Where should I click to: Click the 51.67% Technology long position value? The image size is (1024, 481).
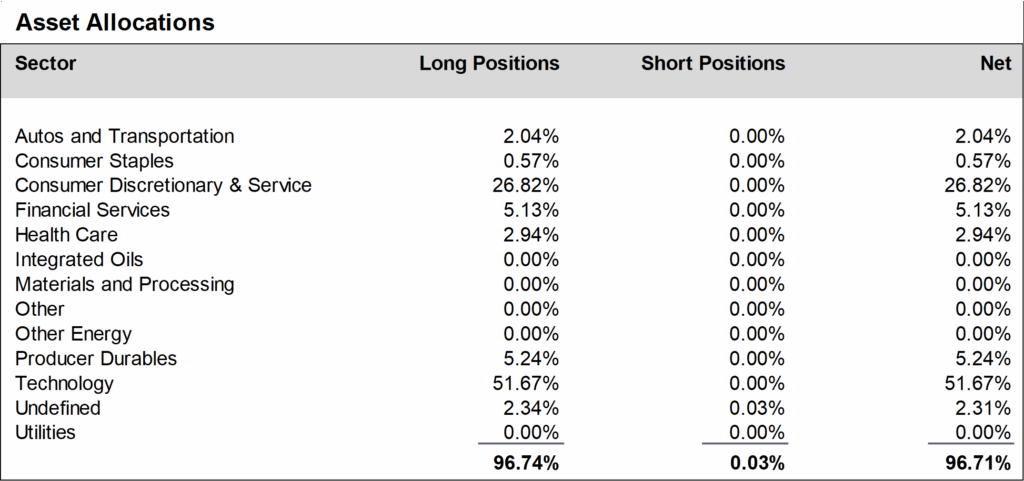click(530, 384)
